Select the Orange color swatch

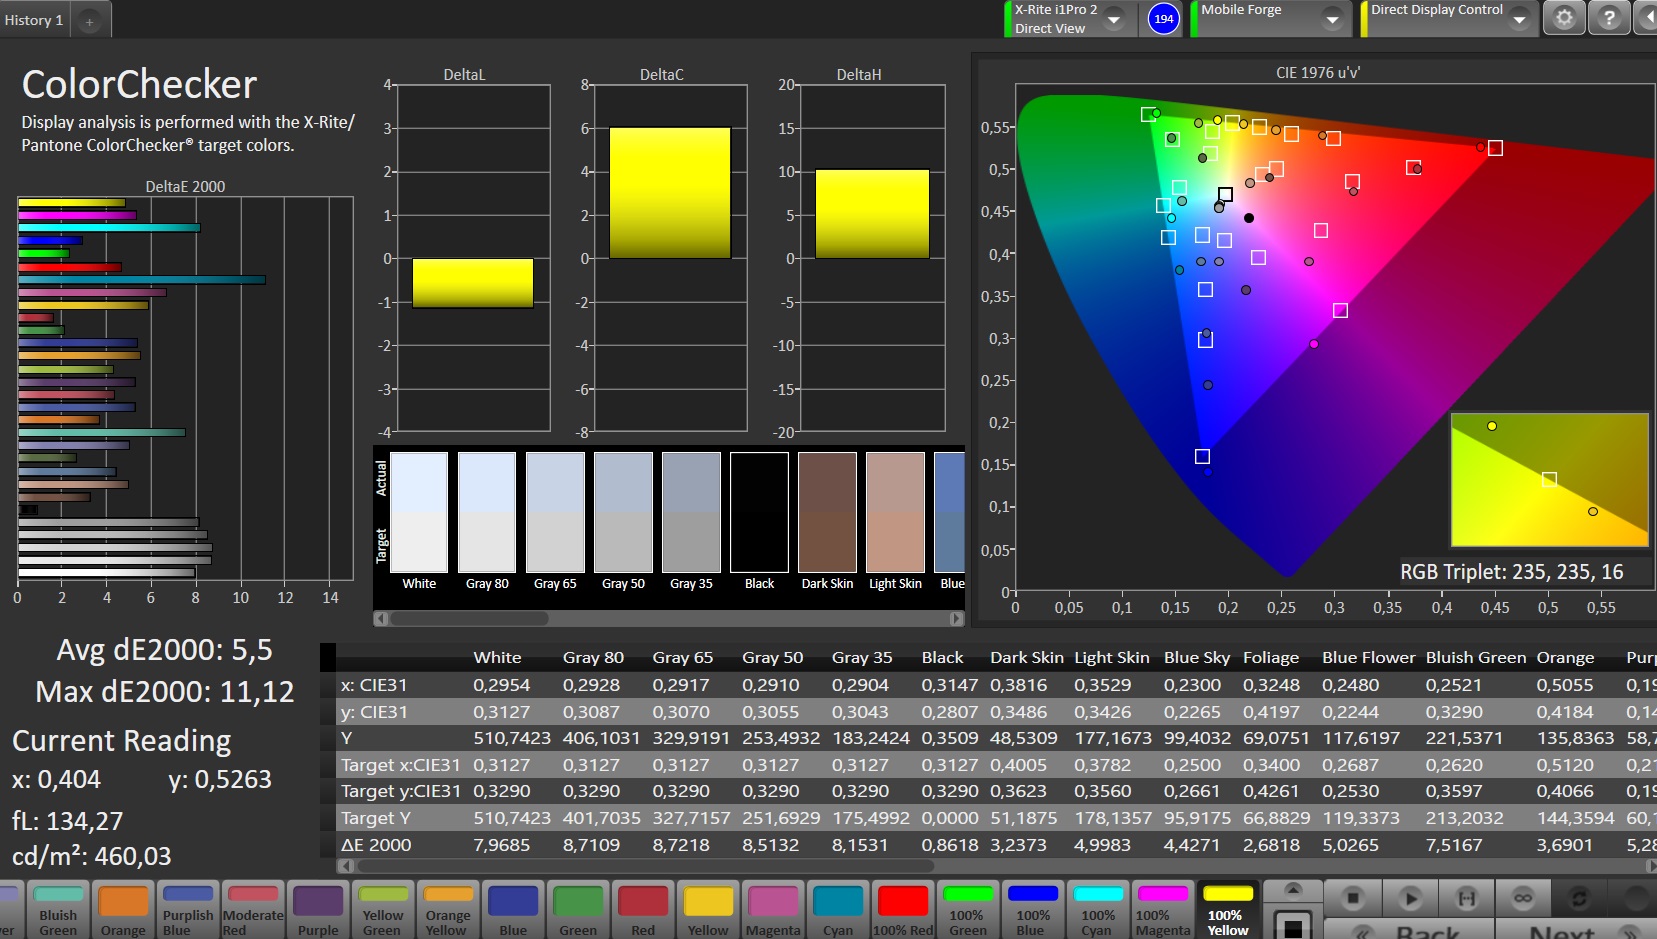(x=123, y=910)
